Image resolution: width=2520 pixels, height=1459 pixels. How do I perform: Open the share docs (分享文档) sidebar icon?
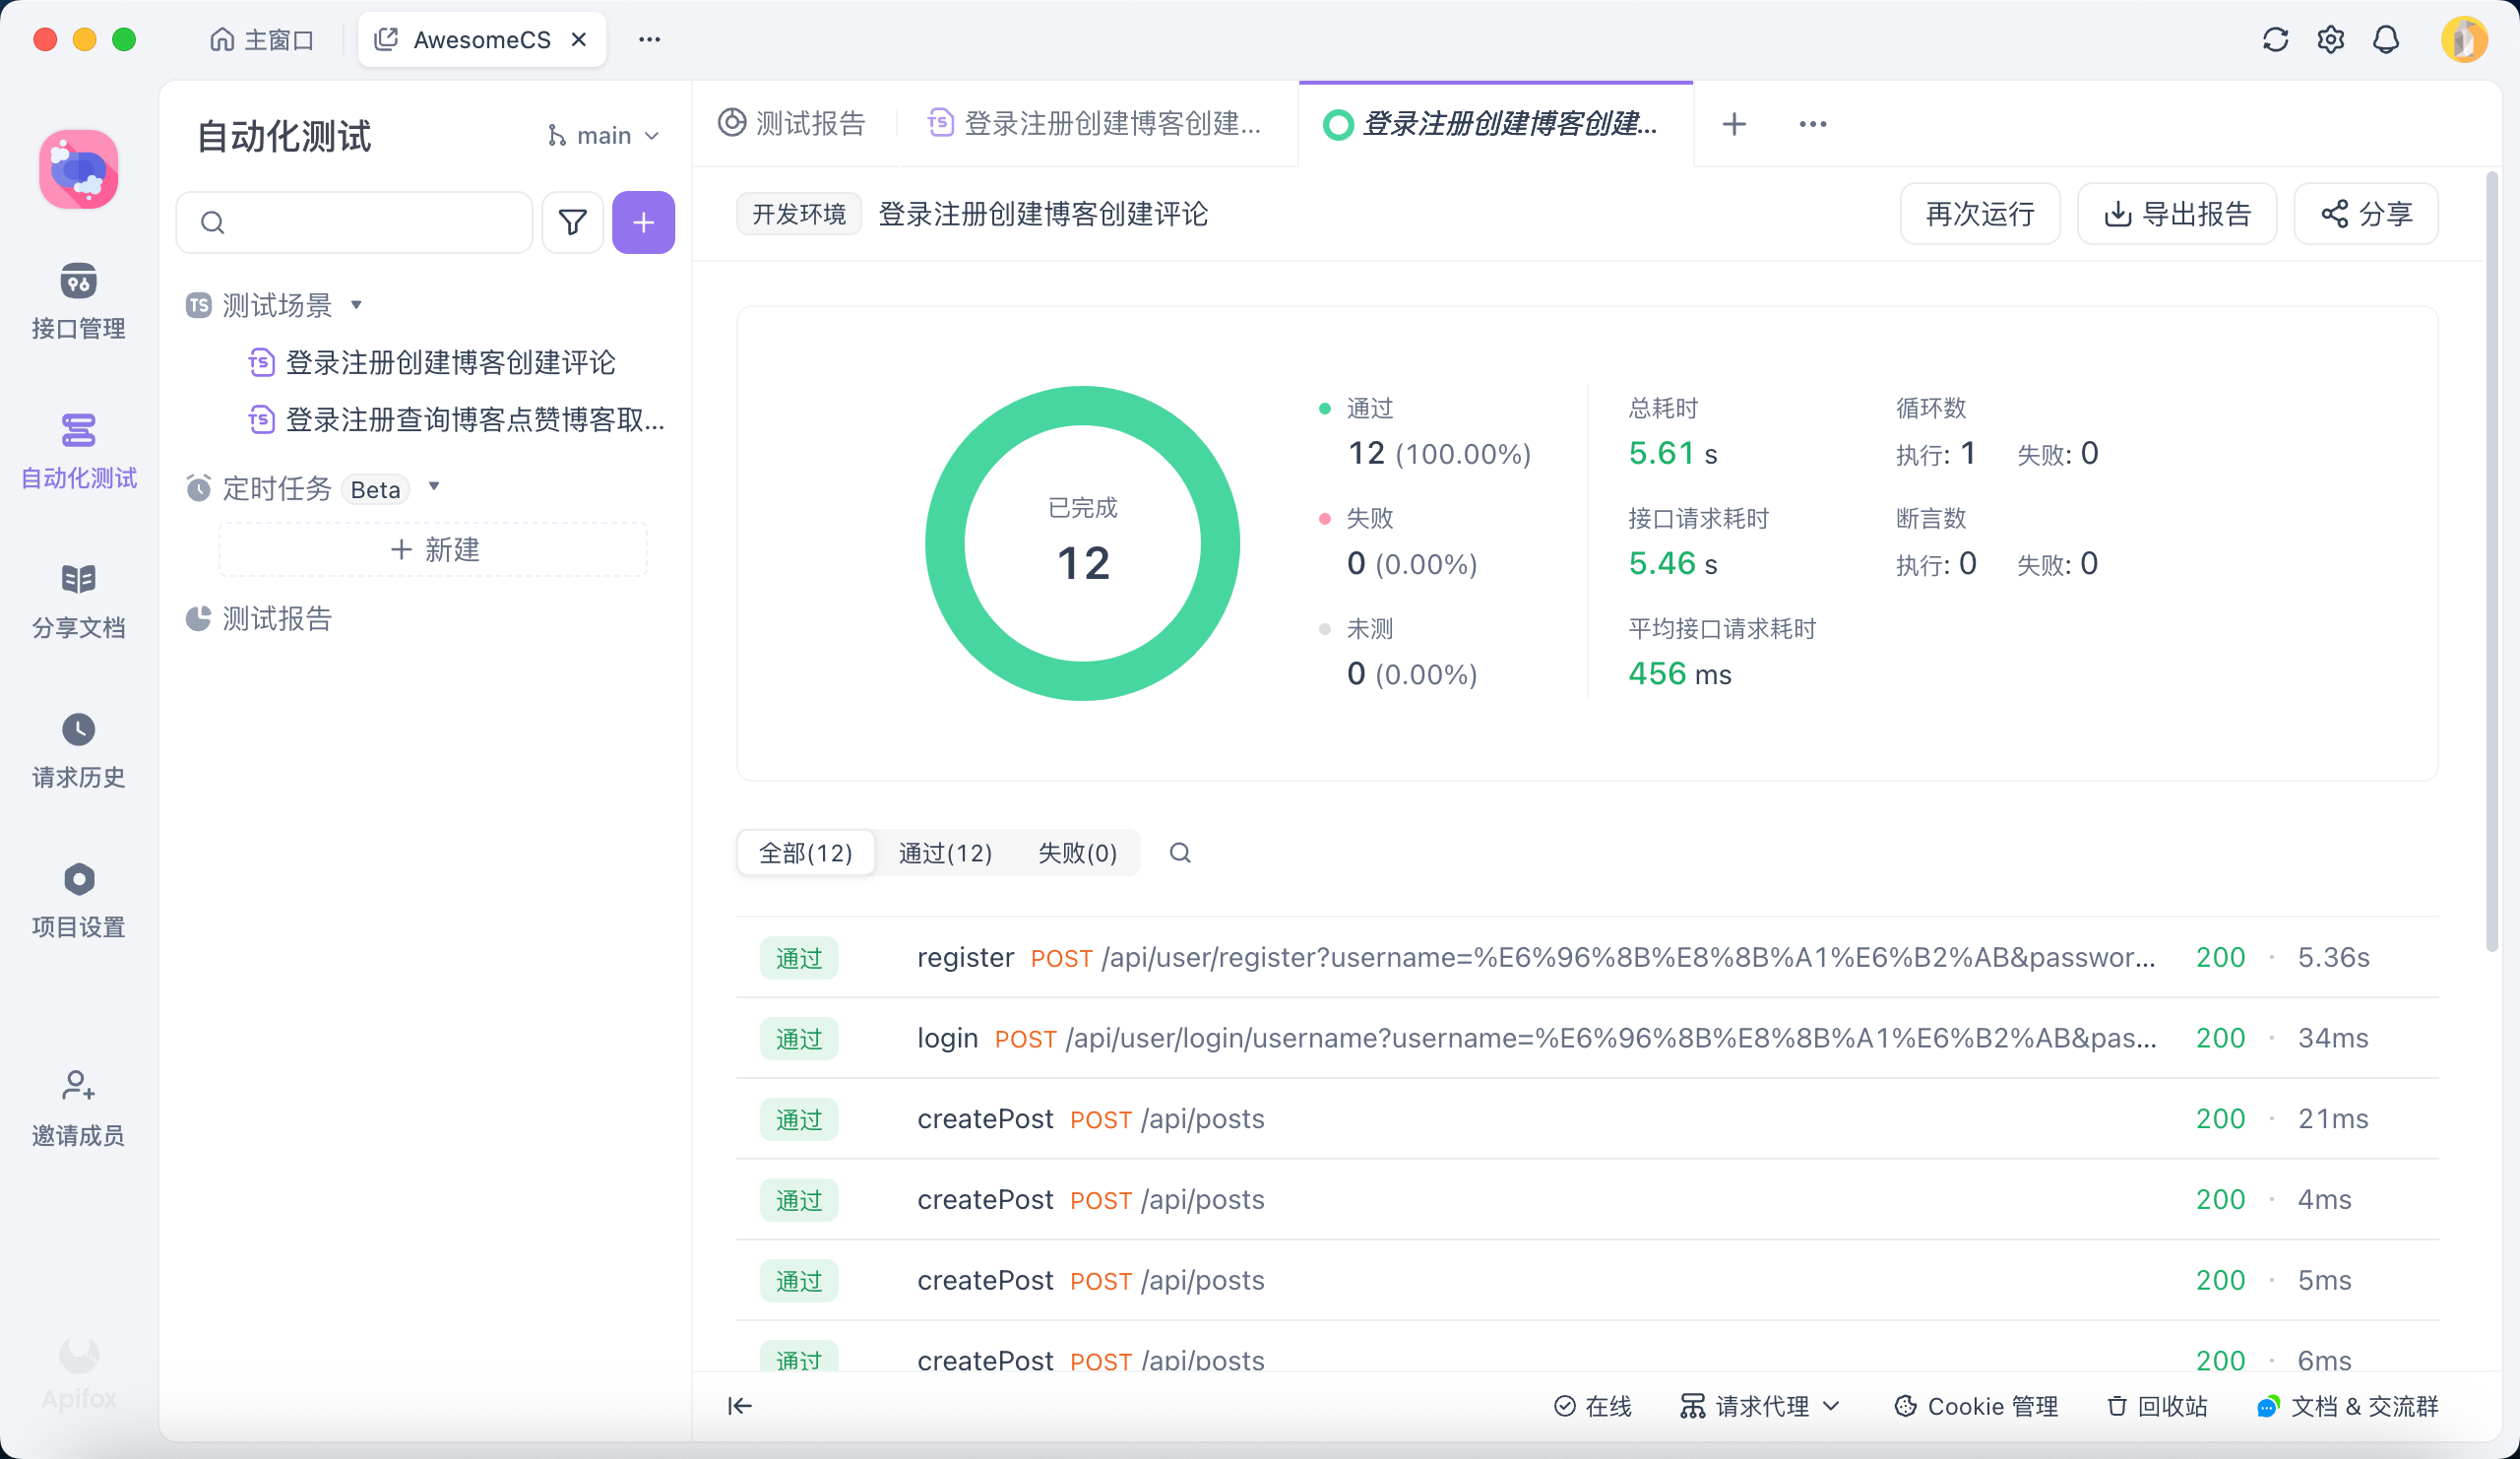(x=78, y=580)
